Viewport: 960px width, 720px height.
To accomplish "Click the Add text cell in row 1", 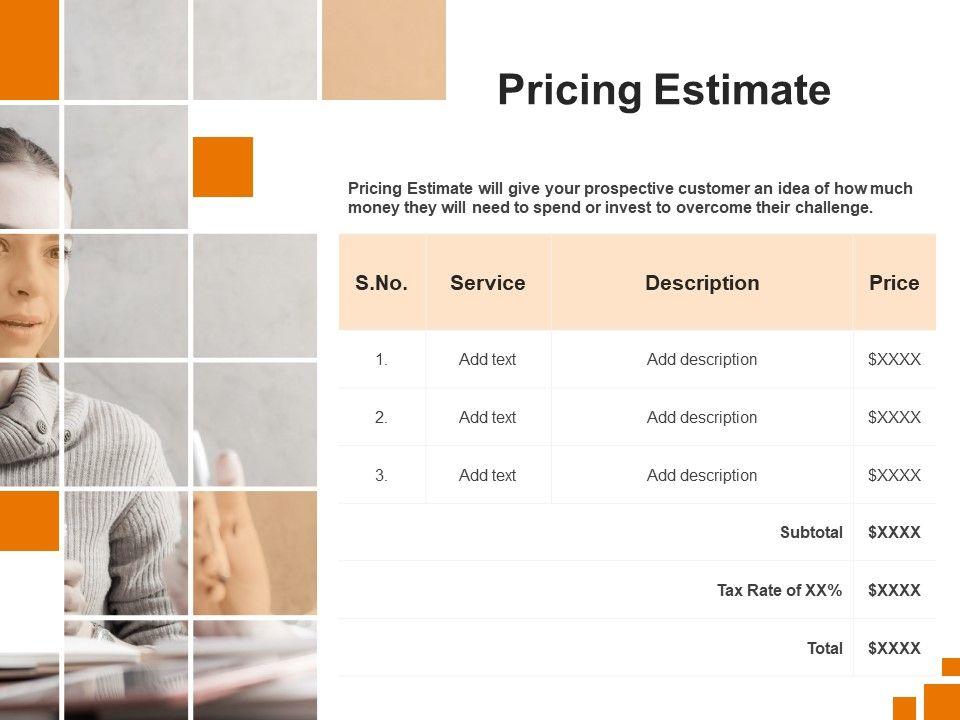I will [487, 359].
